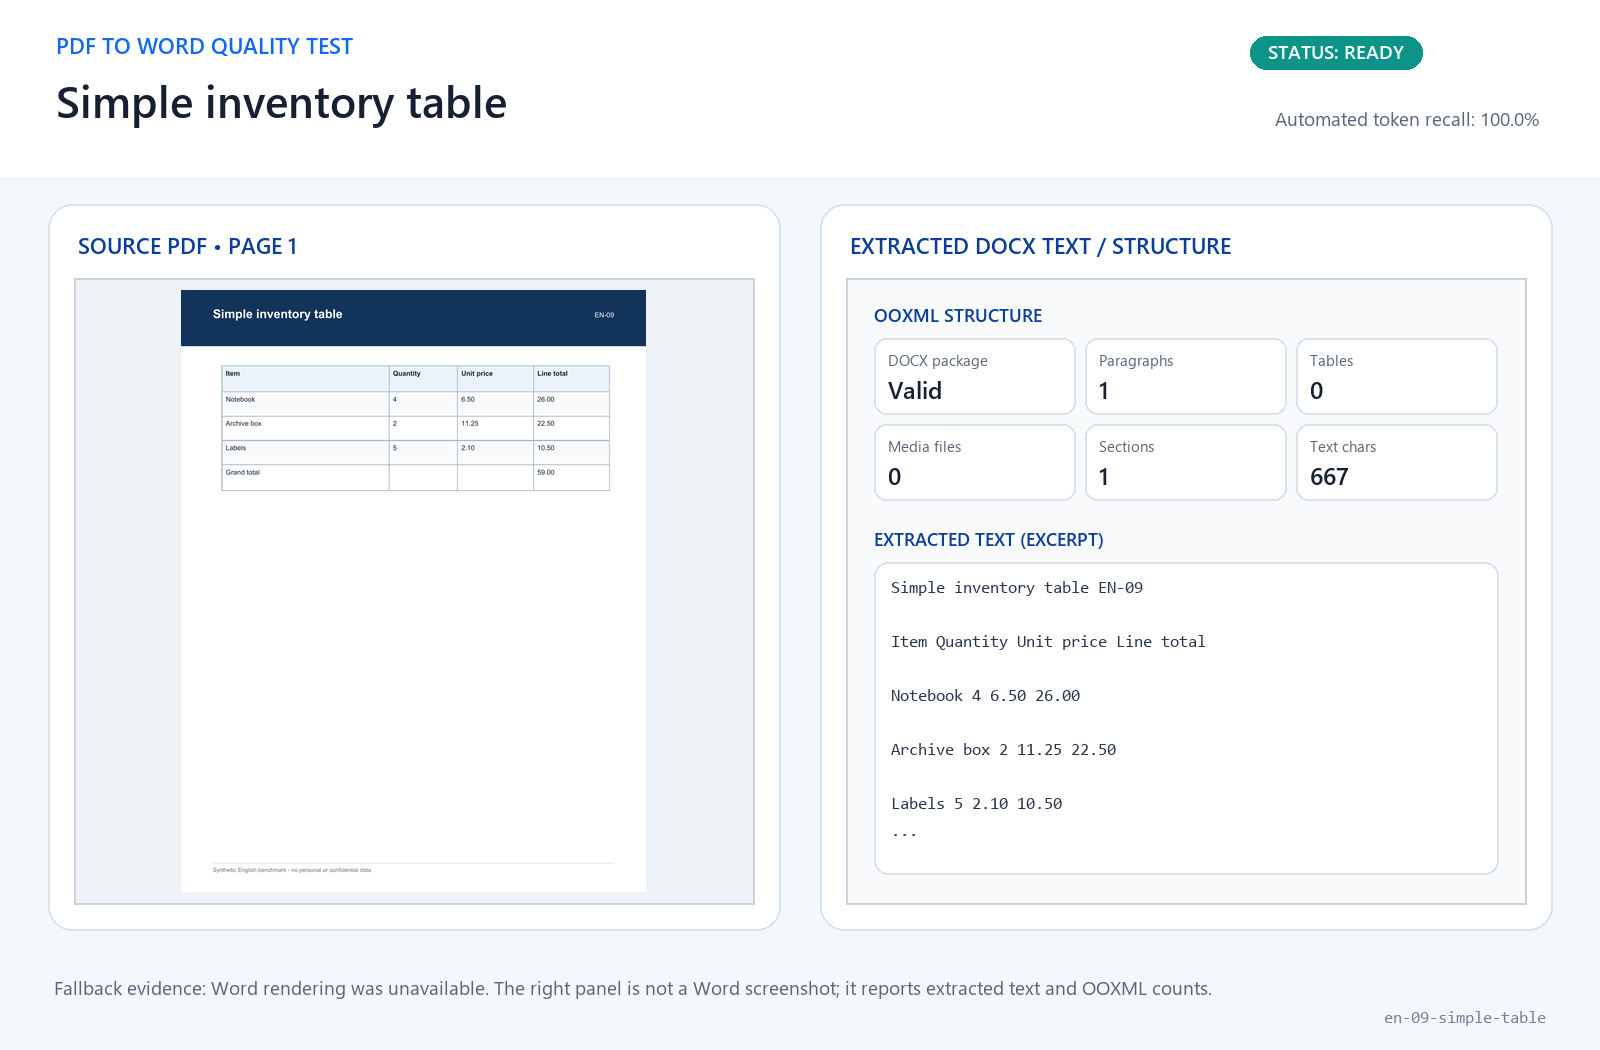Click the line 'Simple inventory table EN-09'
Screen dimensions: 1600x1050
click(1017, 588)
